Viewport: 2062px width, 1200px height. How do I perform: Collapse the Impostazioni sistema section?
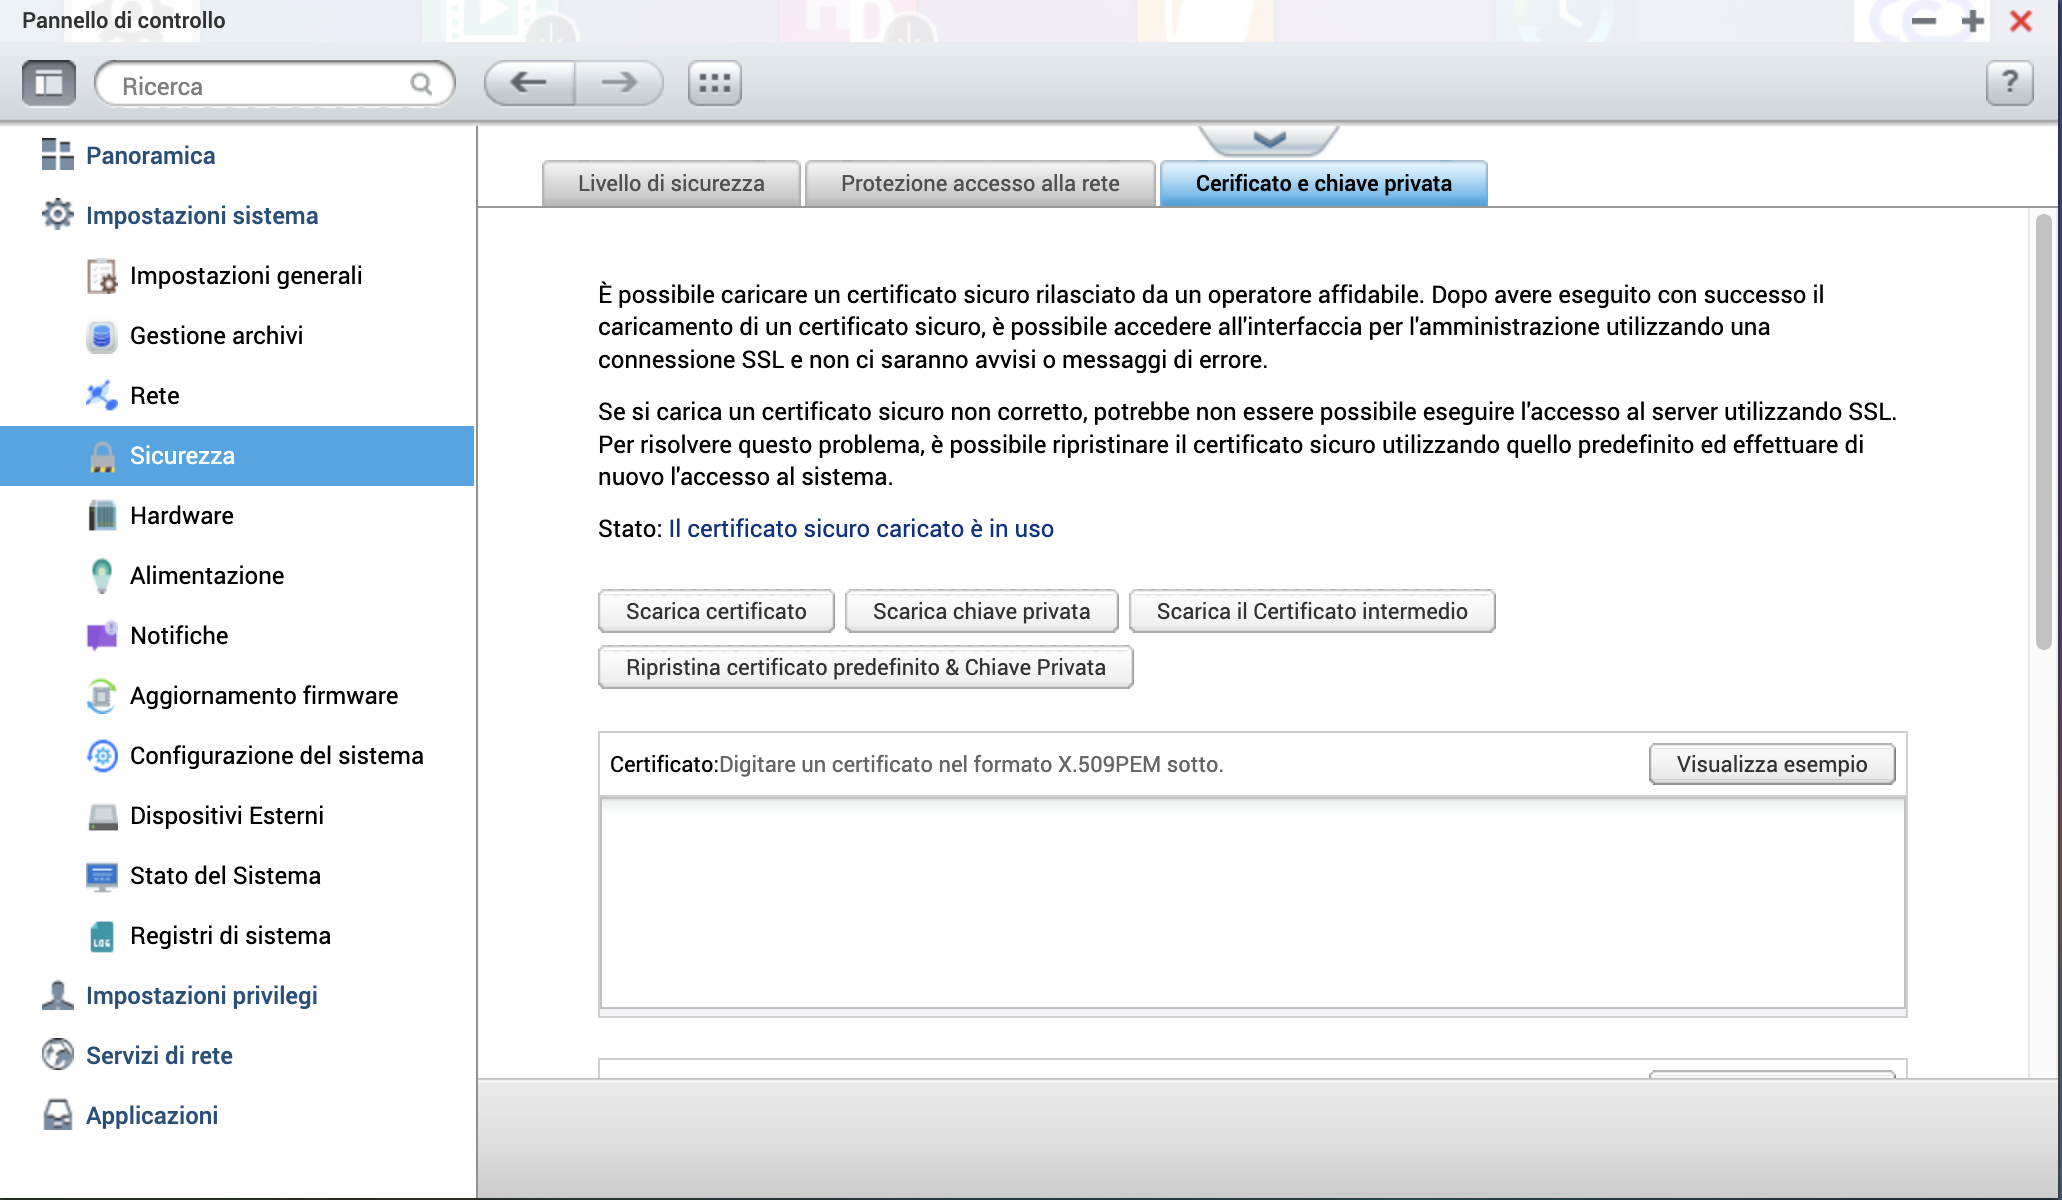pyautogui.click(x=201, y=216)
